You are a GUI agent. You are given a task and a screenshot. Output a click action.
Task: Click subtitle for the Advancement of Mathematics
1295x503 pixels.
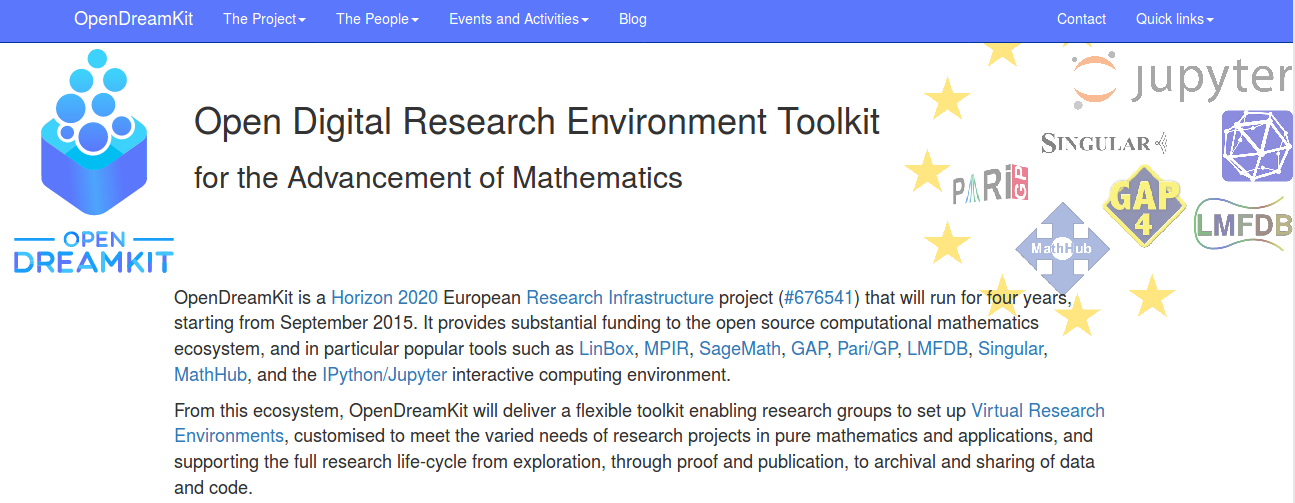click(x=438, y=178)
